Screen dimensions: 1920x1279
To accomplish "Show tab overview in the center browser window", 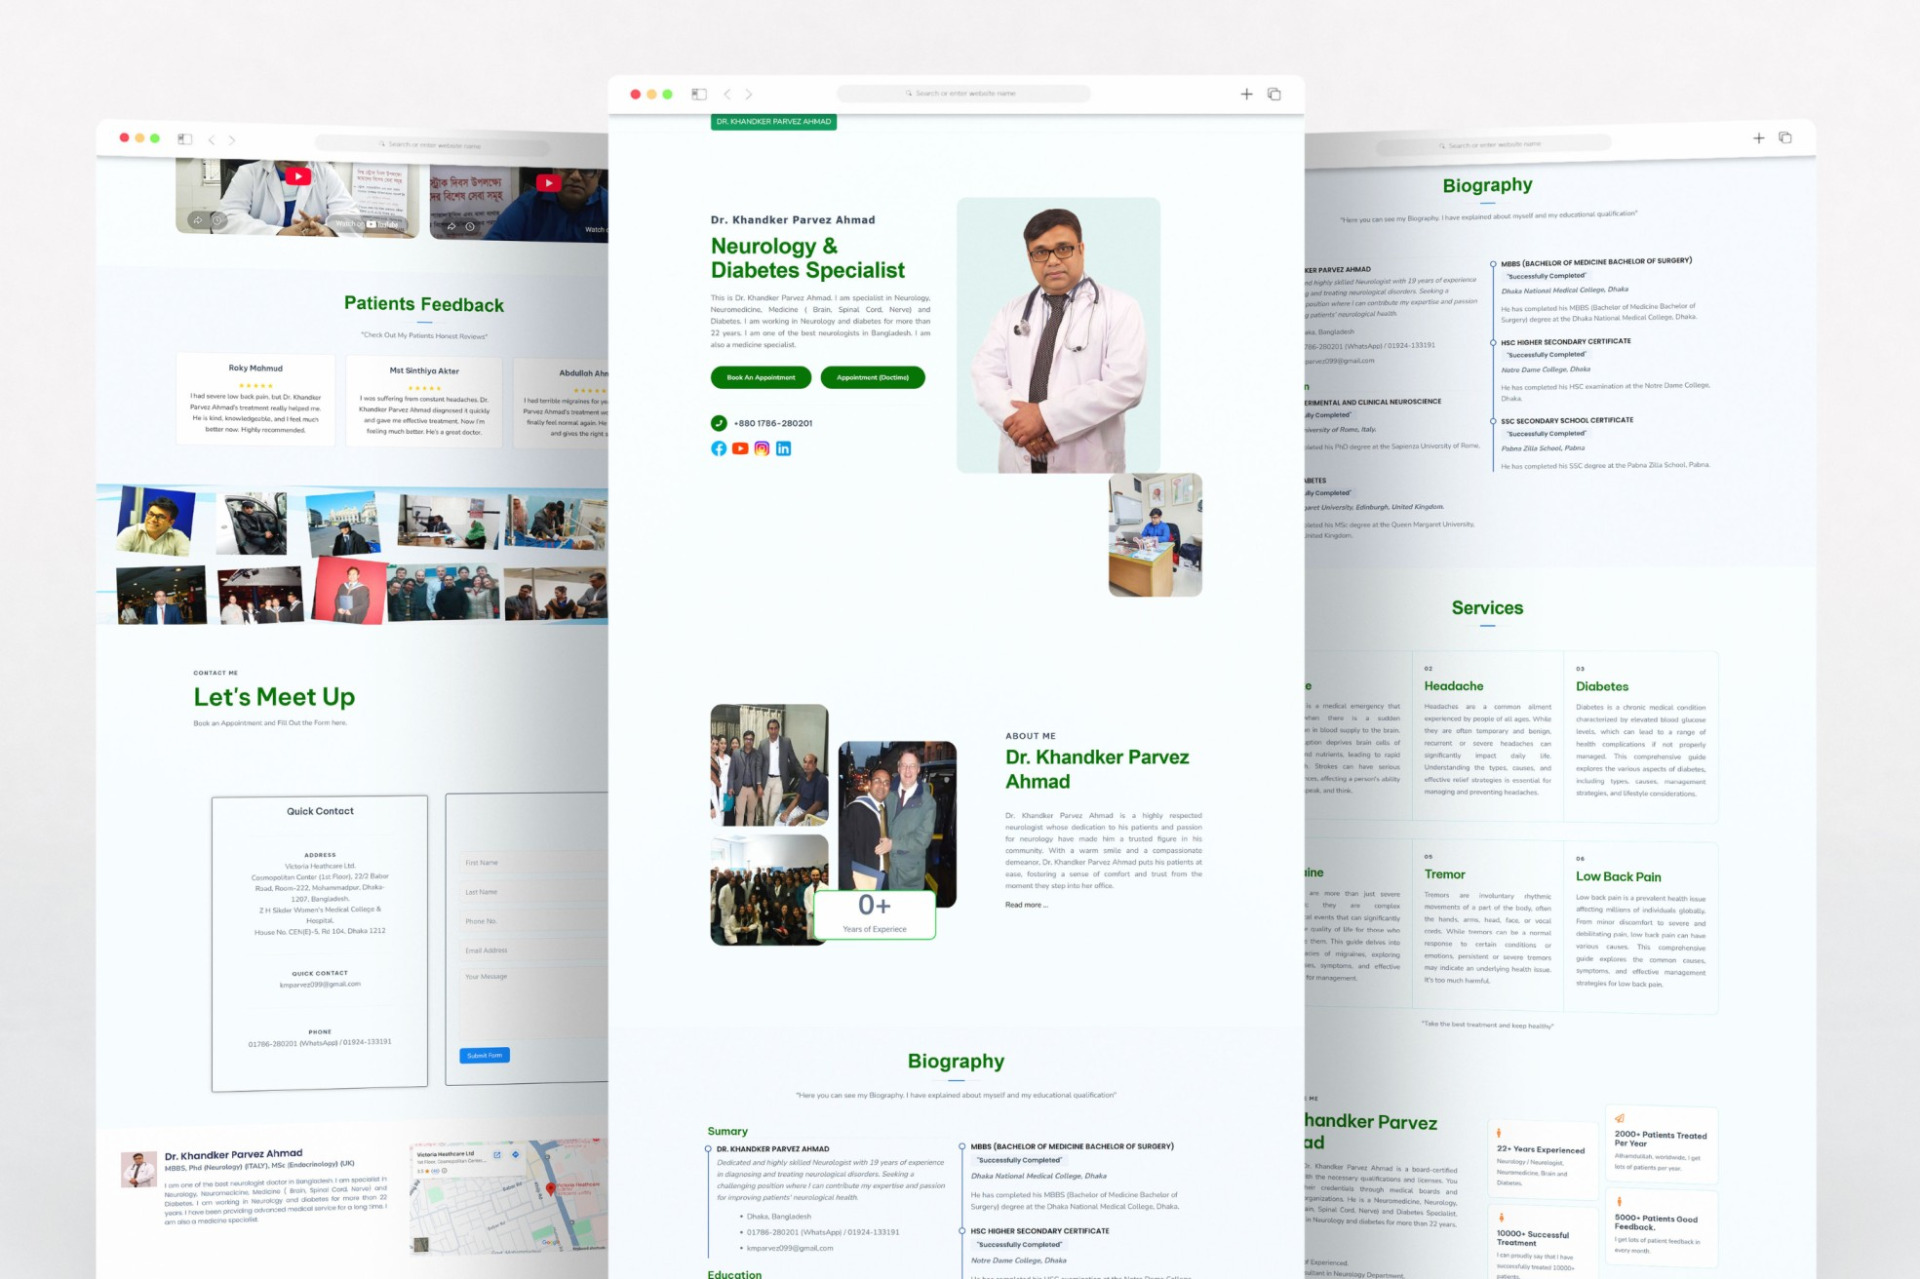I will [1274, 94].
